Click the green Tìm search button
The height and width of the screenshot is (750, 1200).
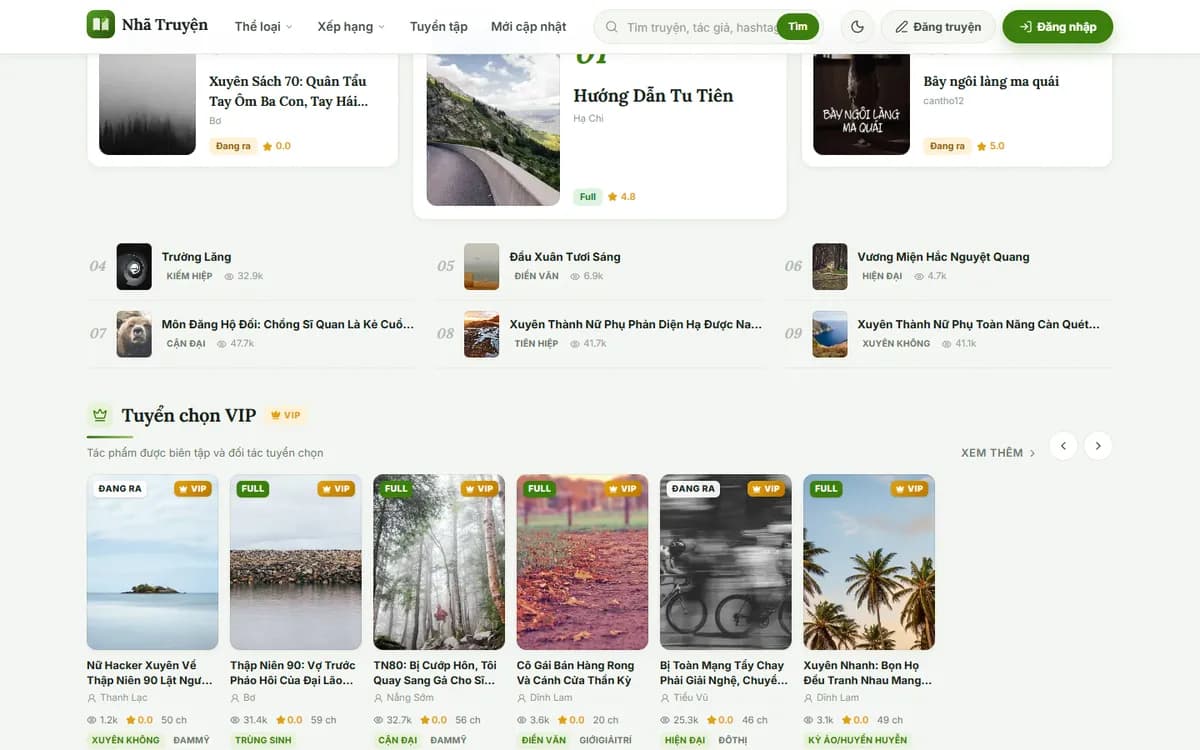[798, 27]
